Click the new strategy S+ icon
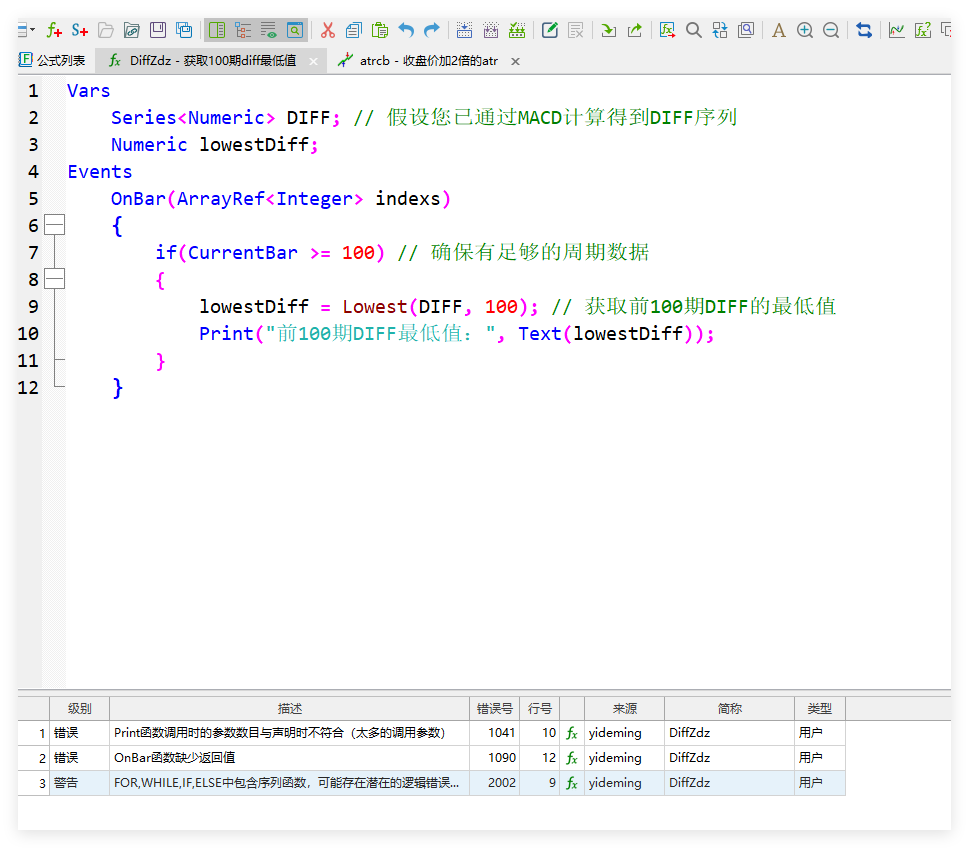 point(80,30)
